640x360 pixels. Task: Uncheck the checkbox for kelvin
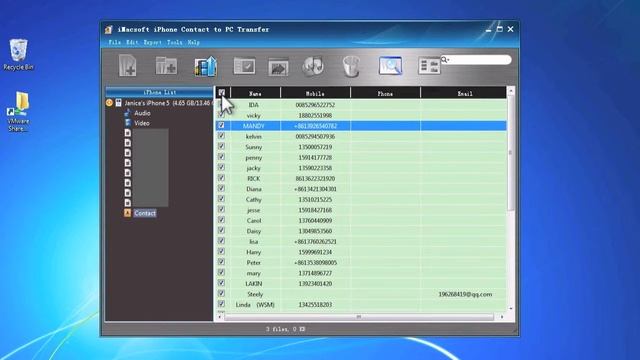(221, 136)
